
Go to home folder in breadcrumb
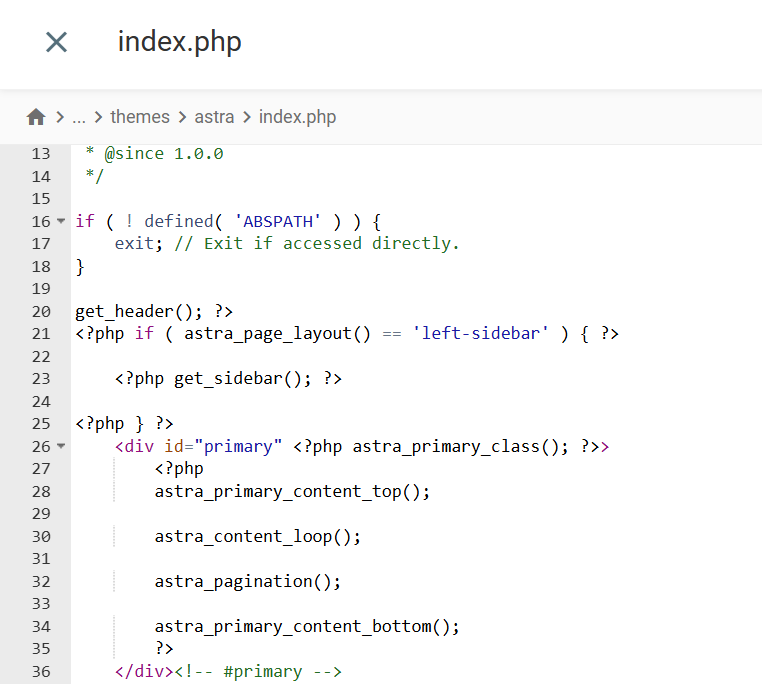(x=36, y=117)
